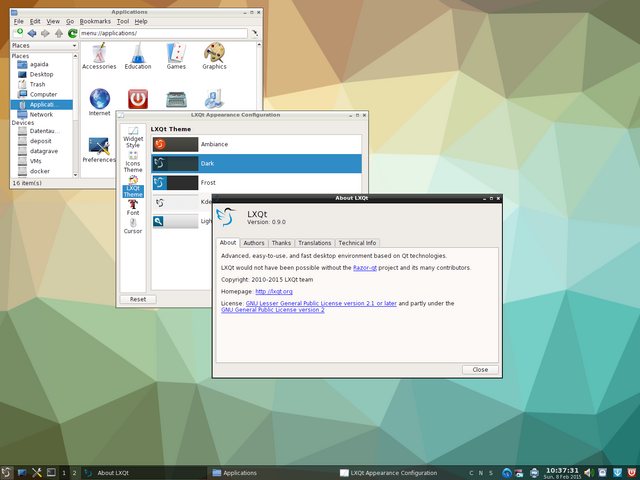Image resolution: width=640 pixels, height=480 pixels.
Task: Switch to virtual desktop 2
Action: (x=74, y=473)
